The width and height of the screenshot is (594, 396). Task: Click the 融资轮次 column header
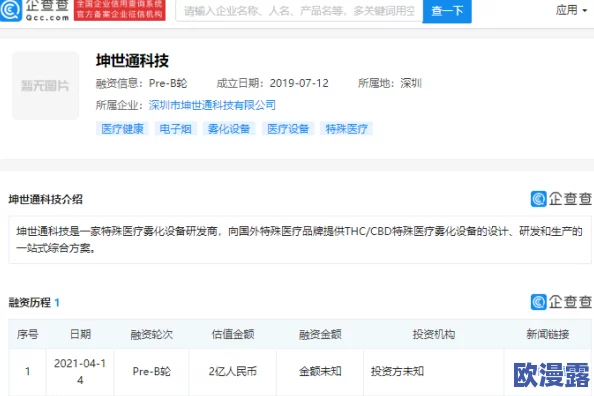point(152,334)
